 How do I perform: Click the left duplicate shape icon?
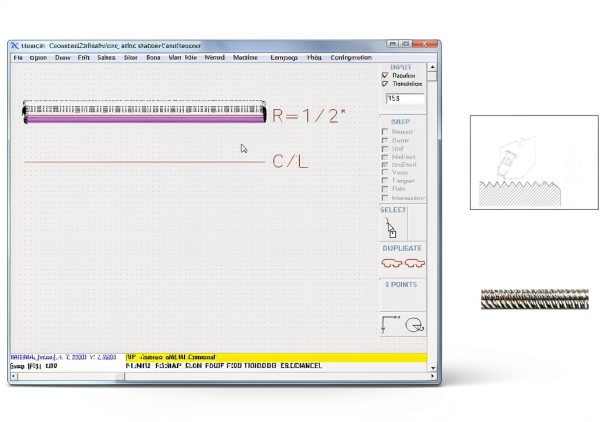391,263
